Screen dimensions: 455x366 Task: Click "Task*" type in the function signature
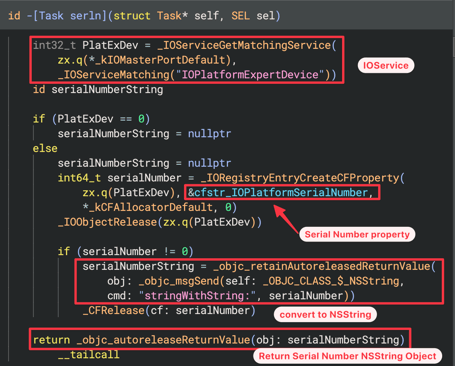(172, 16)
